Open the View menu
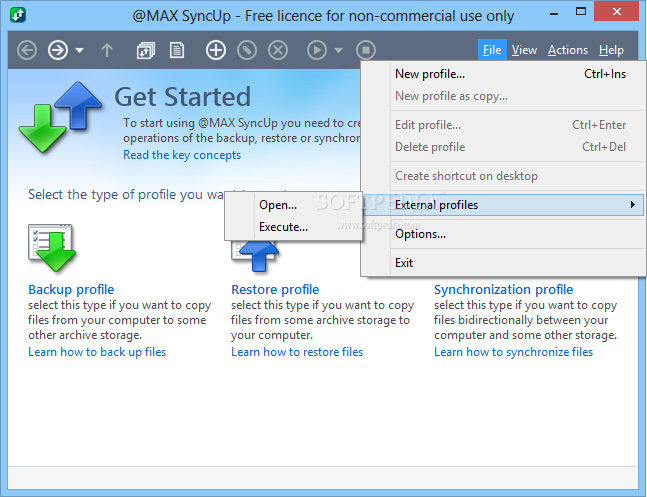This screenshot has width=647, height=497. [x=524, y=50]
